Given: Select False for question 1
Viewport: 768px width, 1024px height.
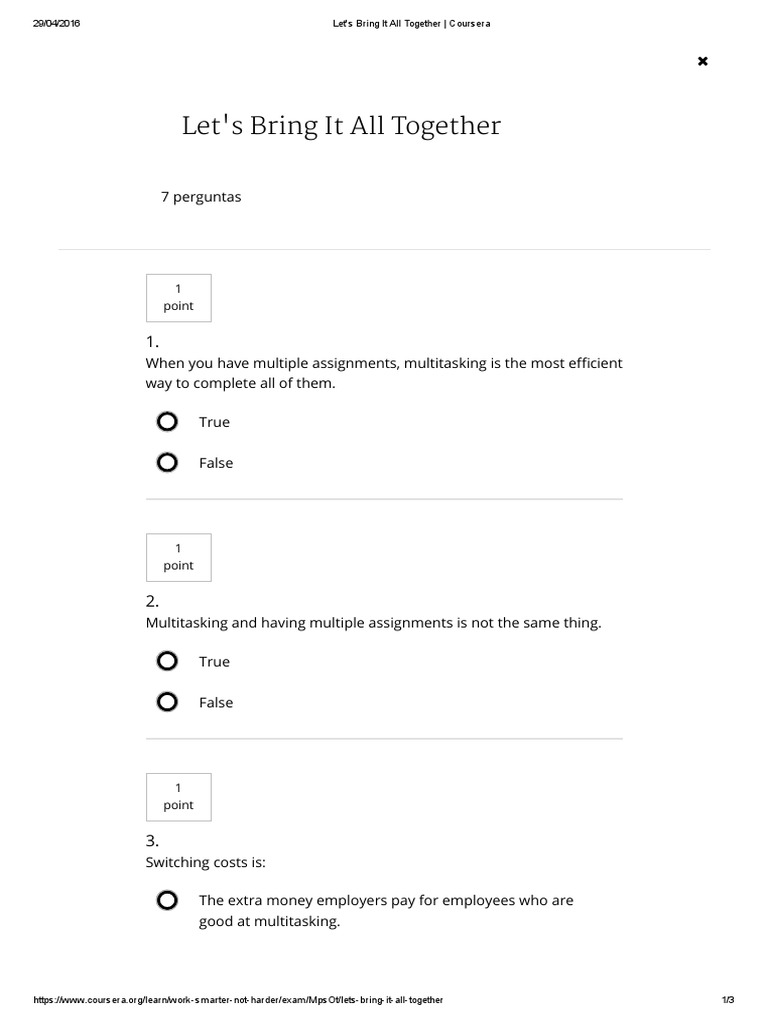Looking at the screenshot, I should 167,463.
